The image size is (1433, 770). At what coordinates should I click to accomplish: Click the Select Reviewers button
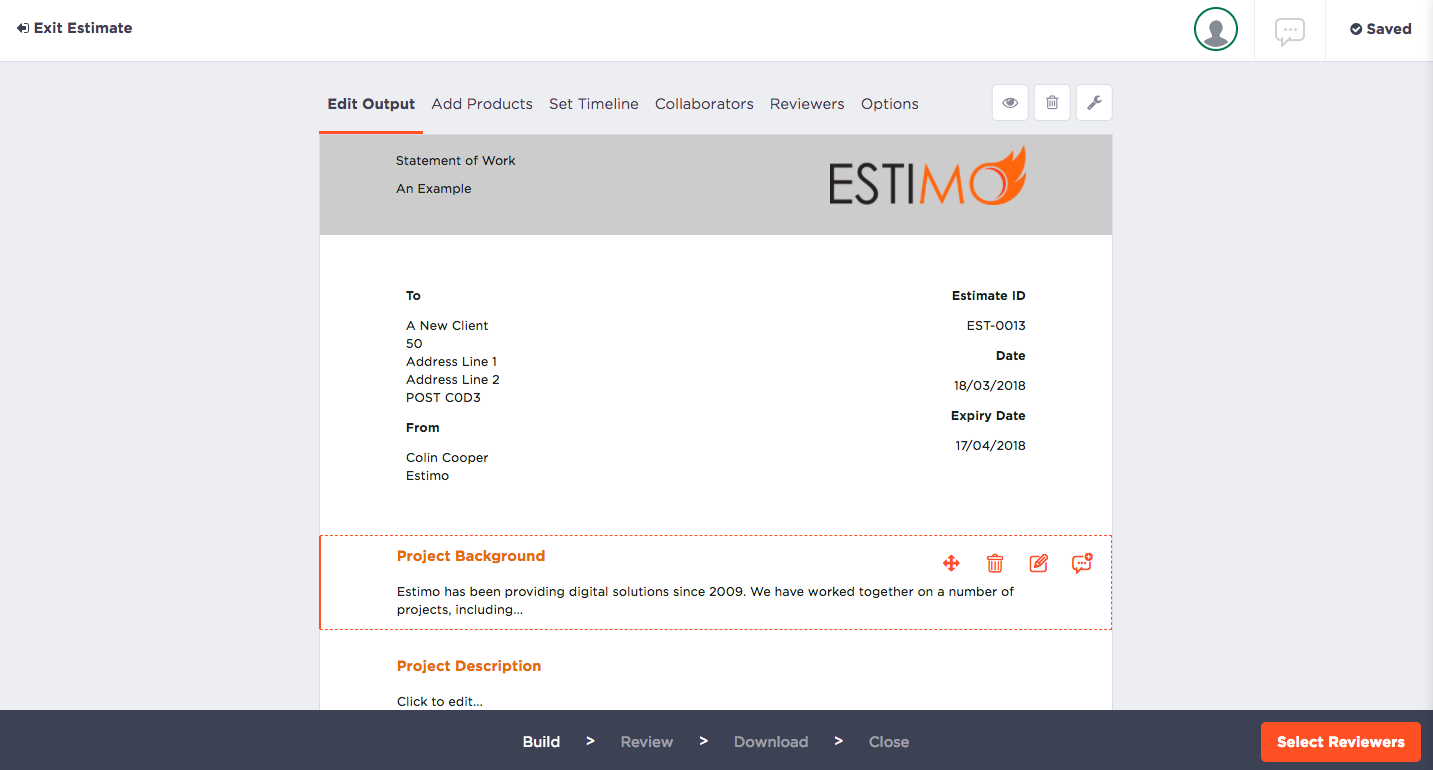(x=1340, y=741)
